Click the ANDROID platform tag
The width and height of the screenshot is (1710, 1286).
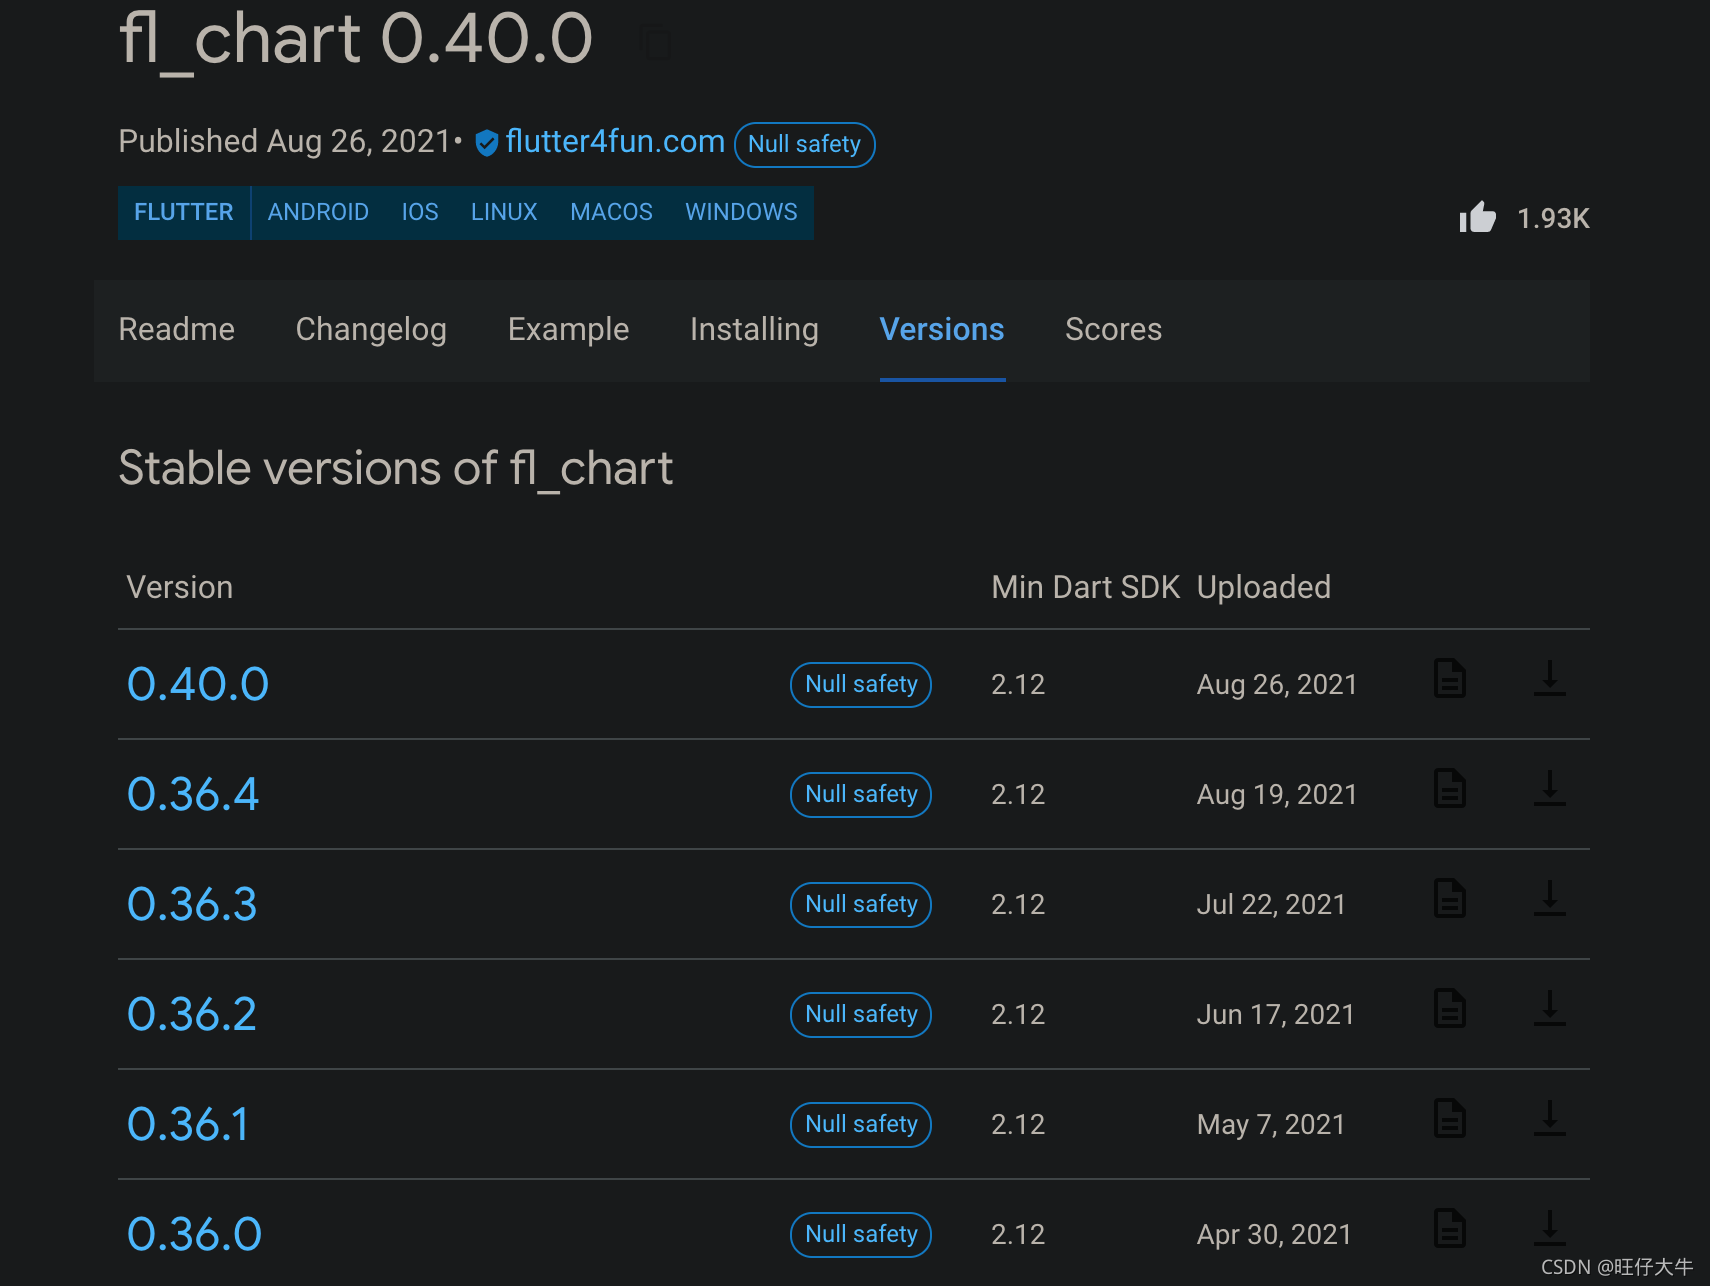pyautogui.click(x=318, y=212)
